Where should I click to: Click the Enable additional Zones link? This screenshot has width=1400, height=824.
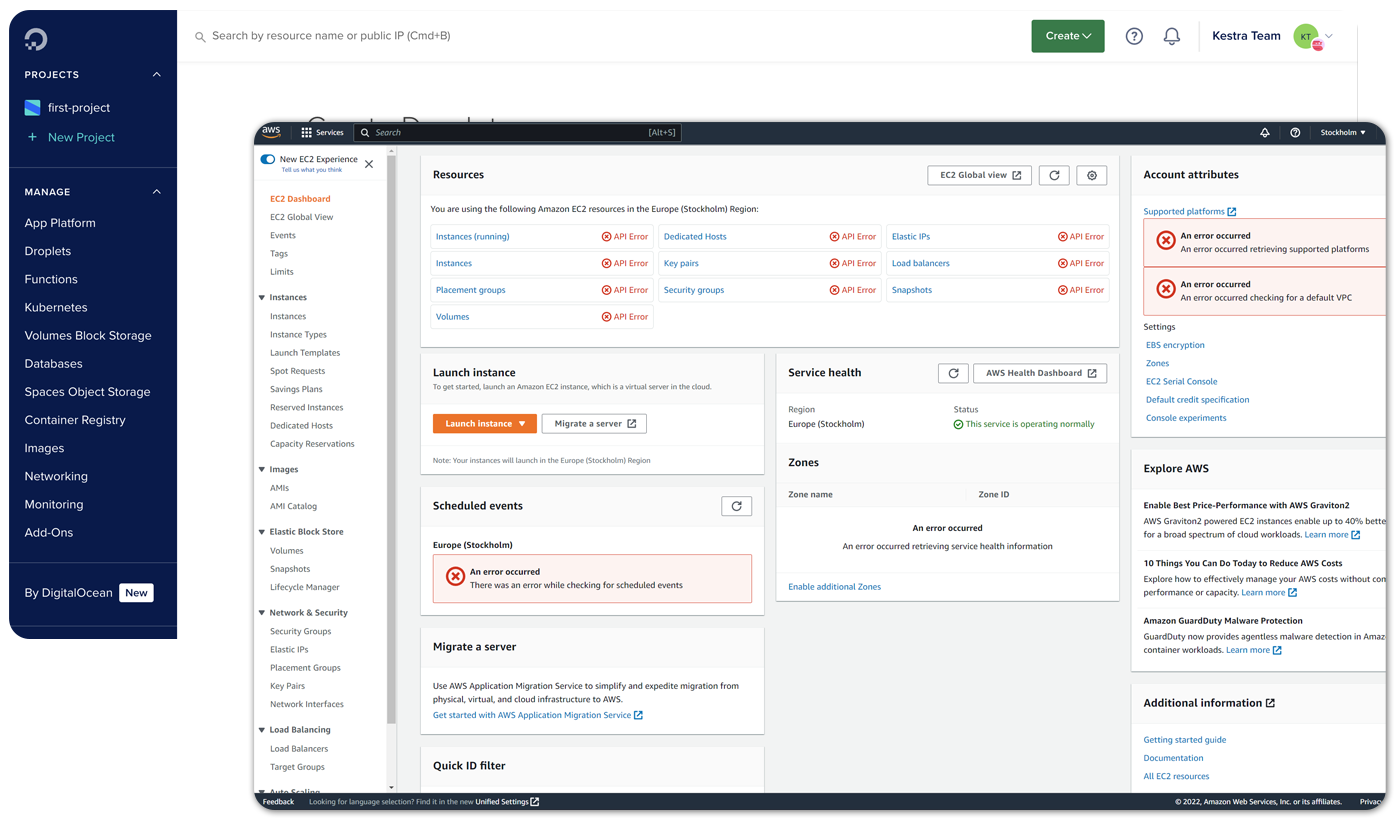(x=834, y=587)
